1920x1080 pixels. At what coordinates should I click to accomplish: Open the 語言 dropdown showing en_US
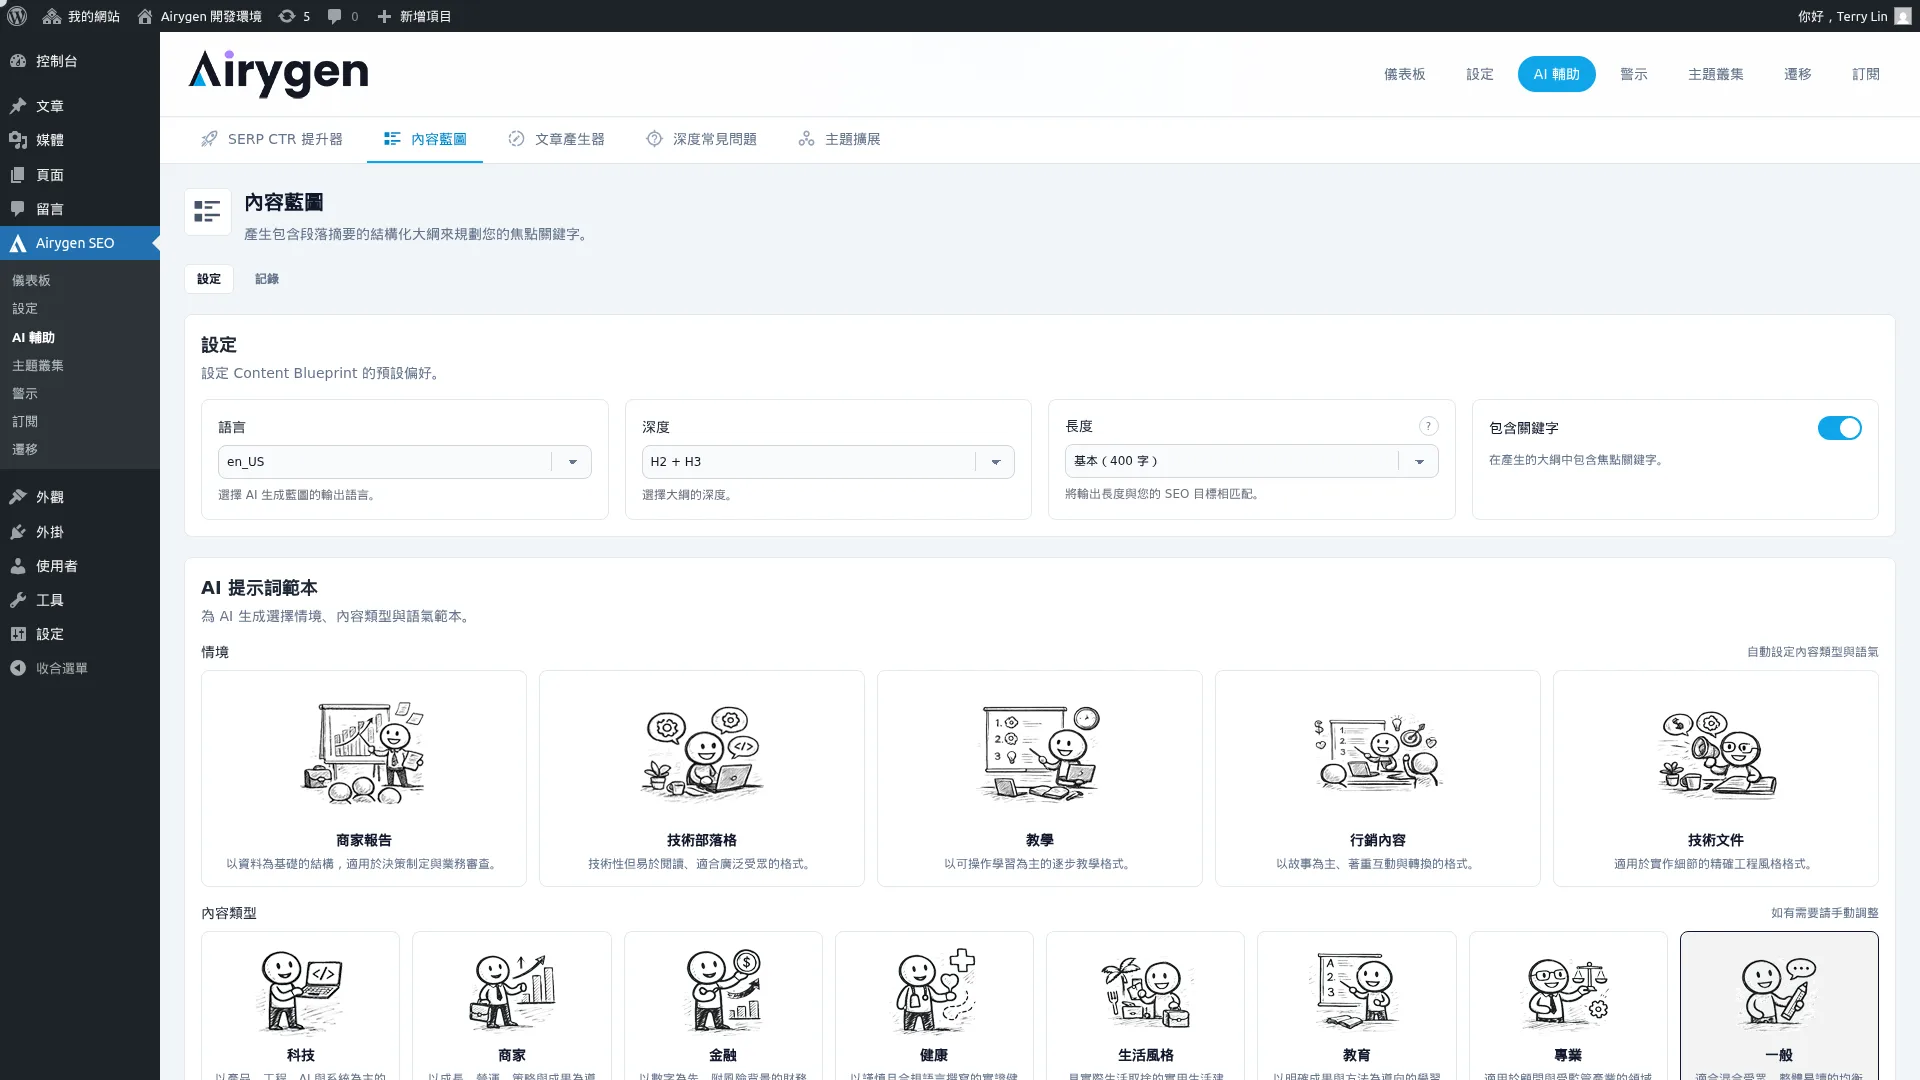point(404,462)
